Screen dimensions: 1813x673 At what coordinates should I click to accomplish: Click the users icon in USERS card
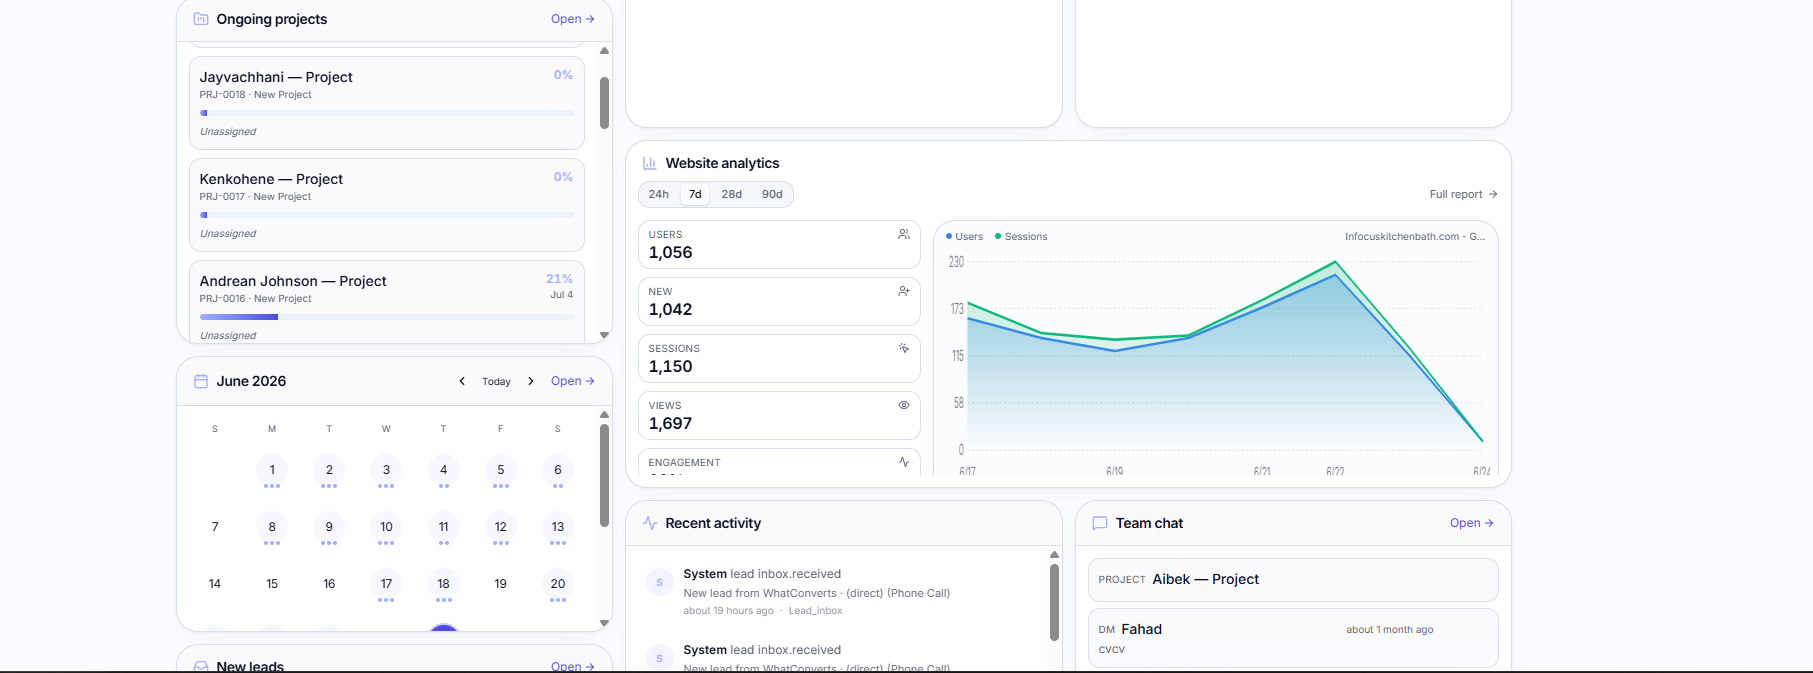pyautogui.click(x=904, y=234)
